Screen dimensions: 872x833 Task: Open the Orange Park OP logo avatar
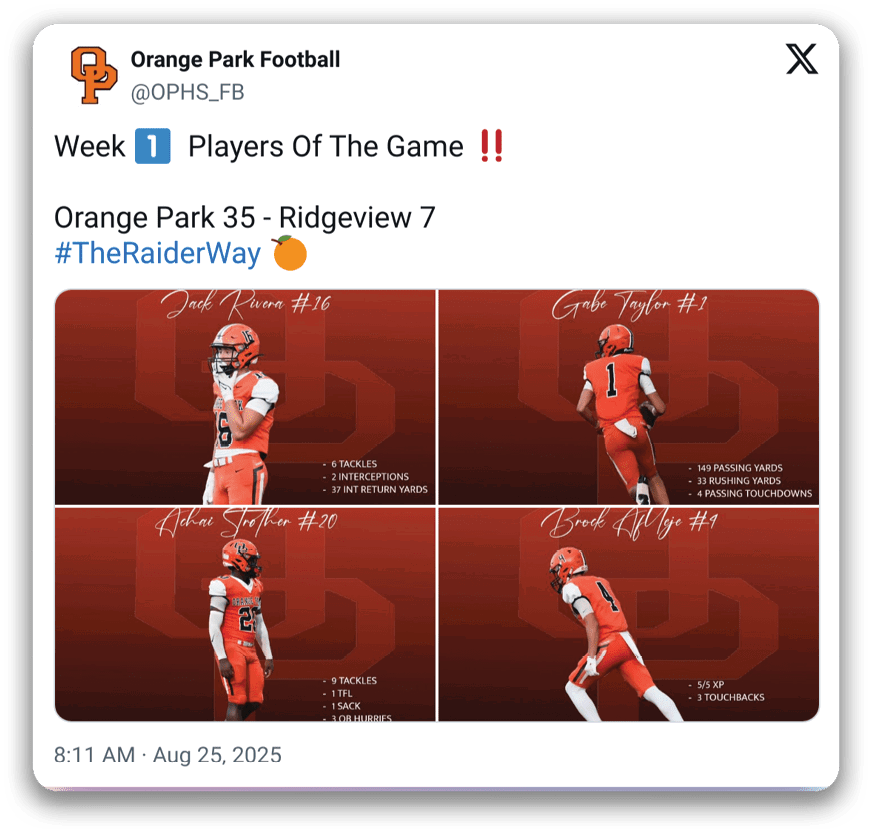(93, 75)
